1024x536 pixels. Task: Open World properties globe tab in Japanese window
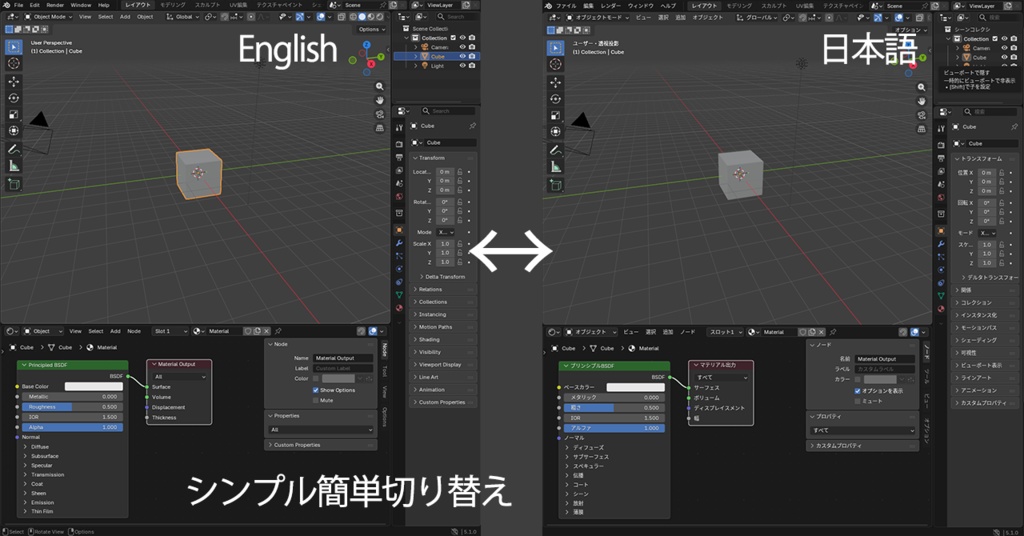pos(941,198)
